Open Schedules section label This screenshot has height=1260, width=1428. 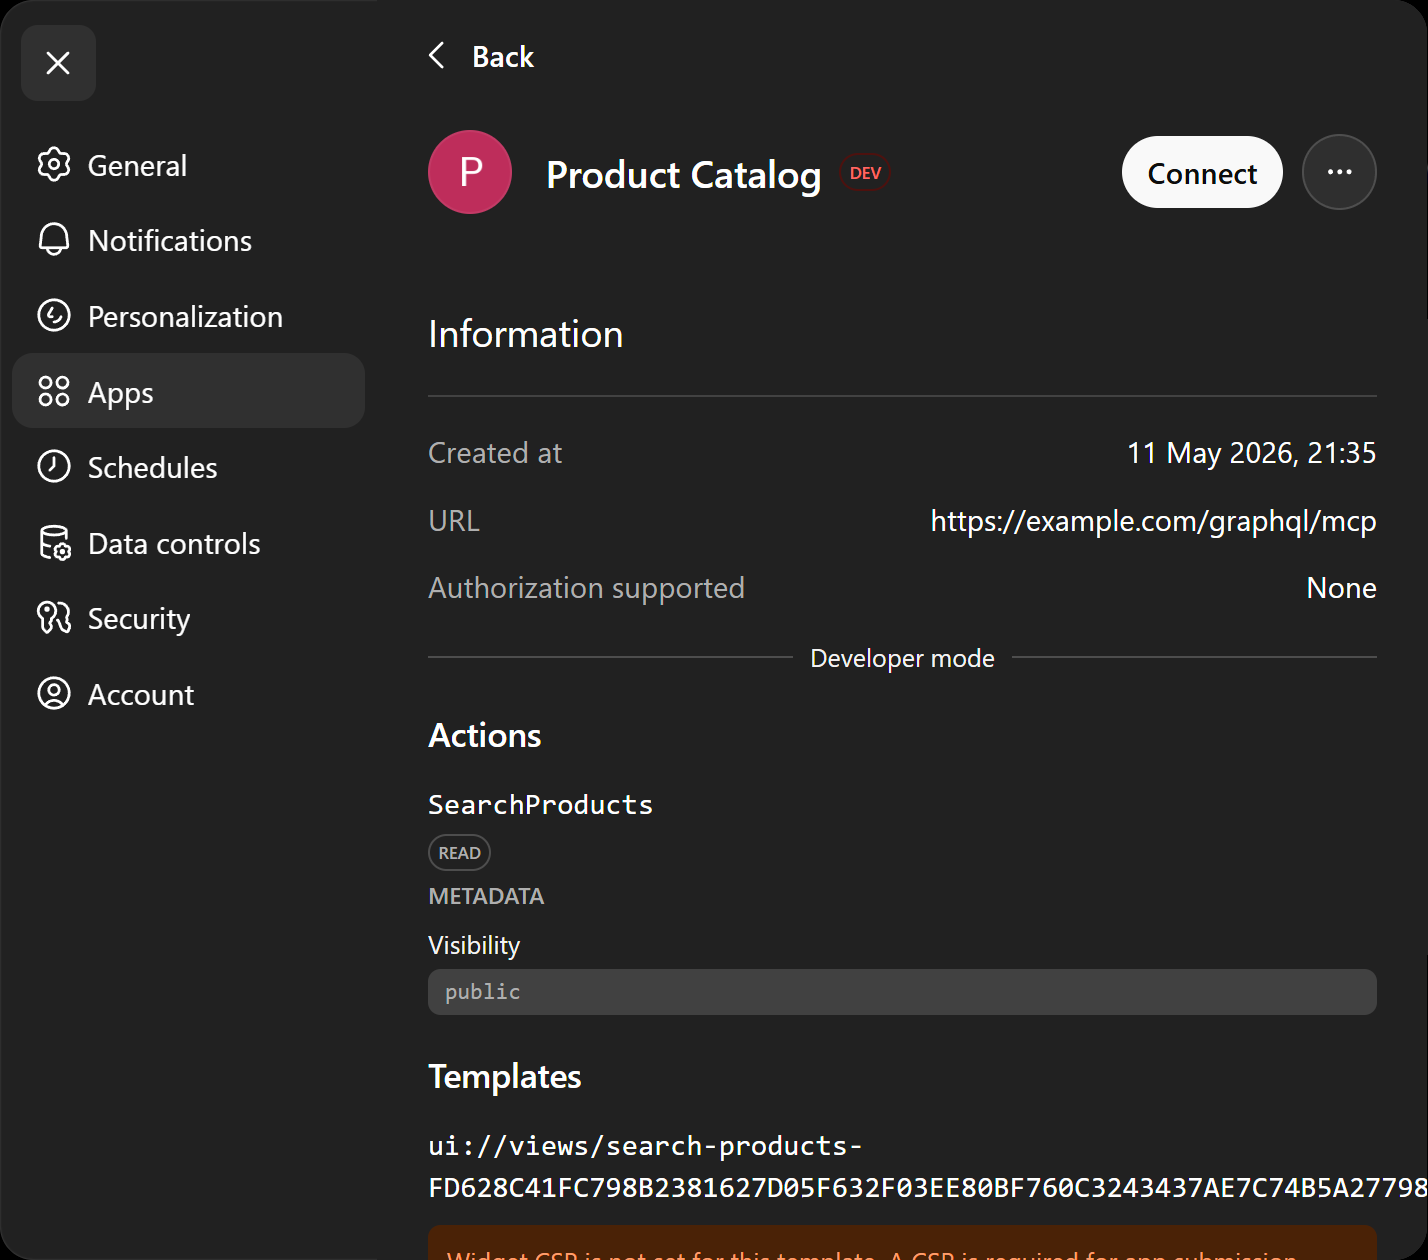[x=152, y=468]
